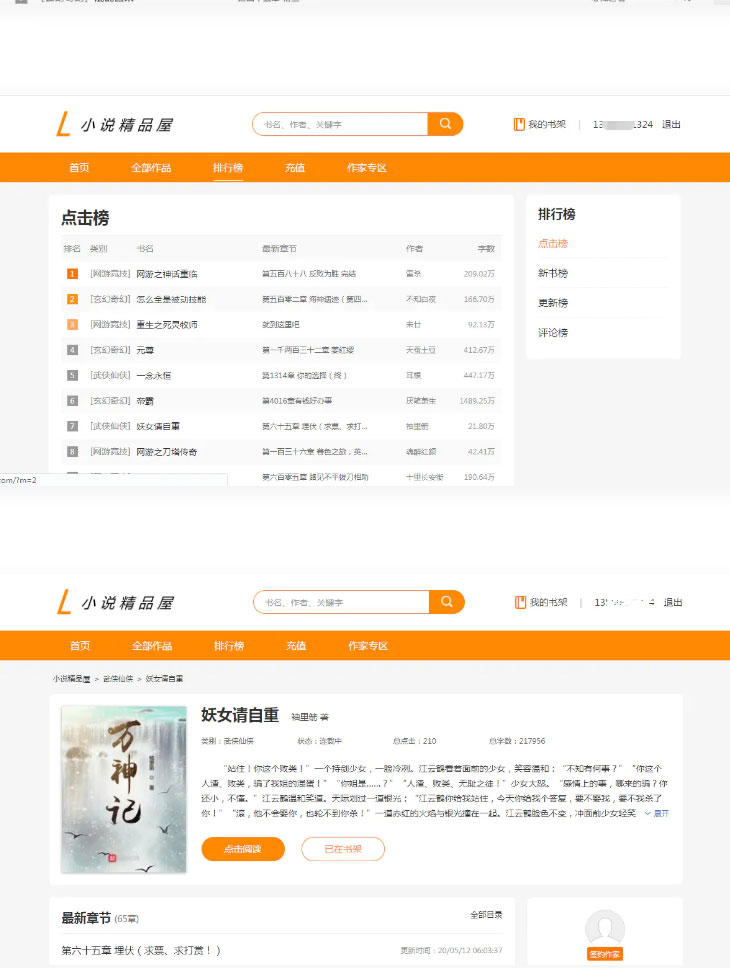This screenshot has height=968, width=730.
Task: Select 新书榜 in the 排行榜 sidebar
Action: pyautogui.click(x=553, y=273)
